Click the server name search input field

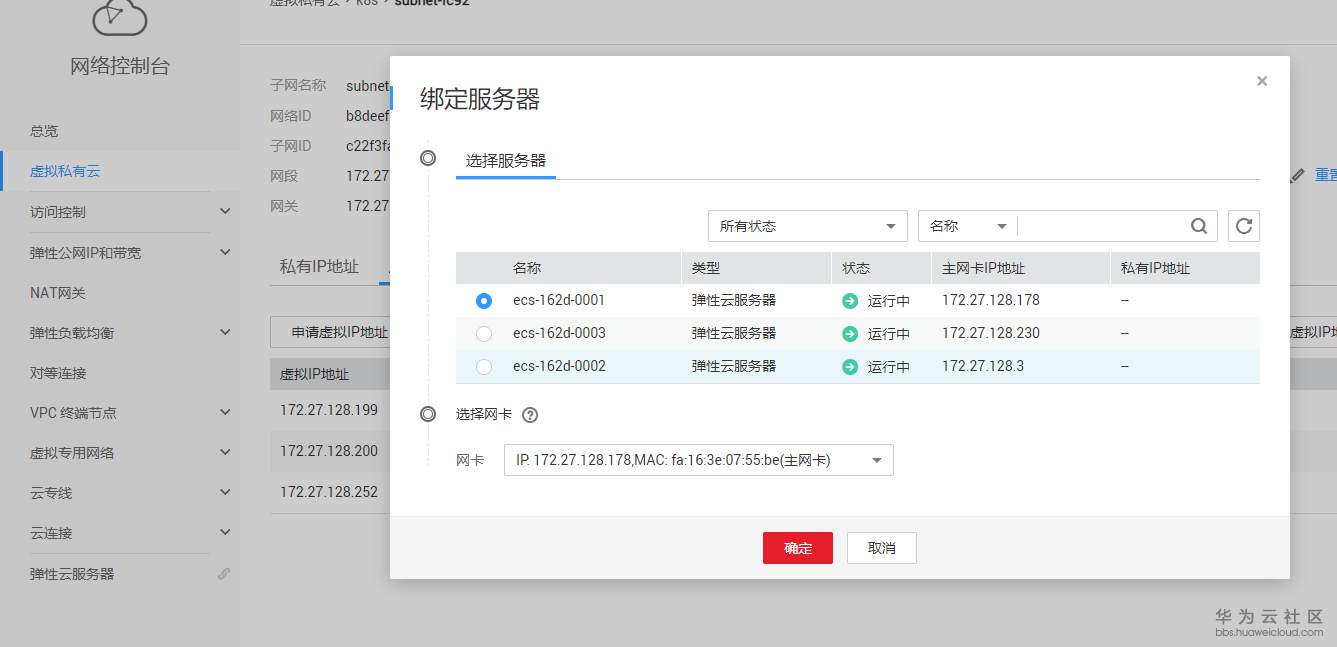[1100, 226]
